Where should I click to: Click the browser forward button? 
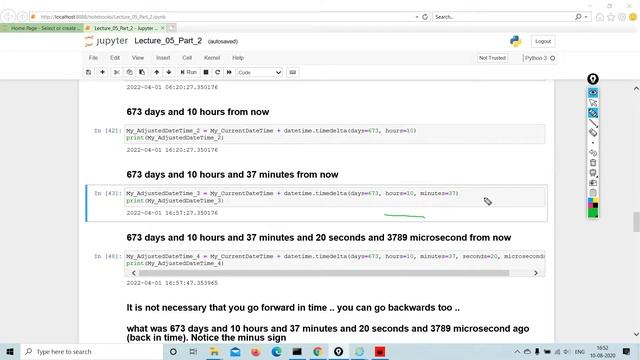tap(22, 17)
